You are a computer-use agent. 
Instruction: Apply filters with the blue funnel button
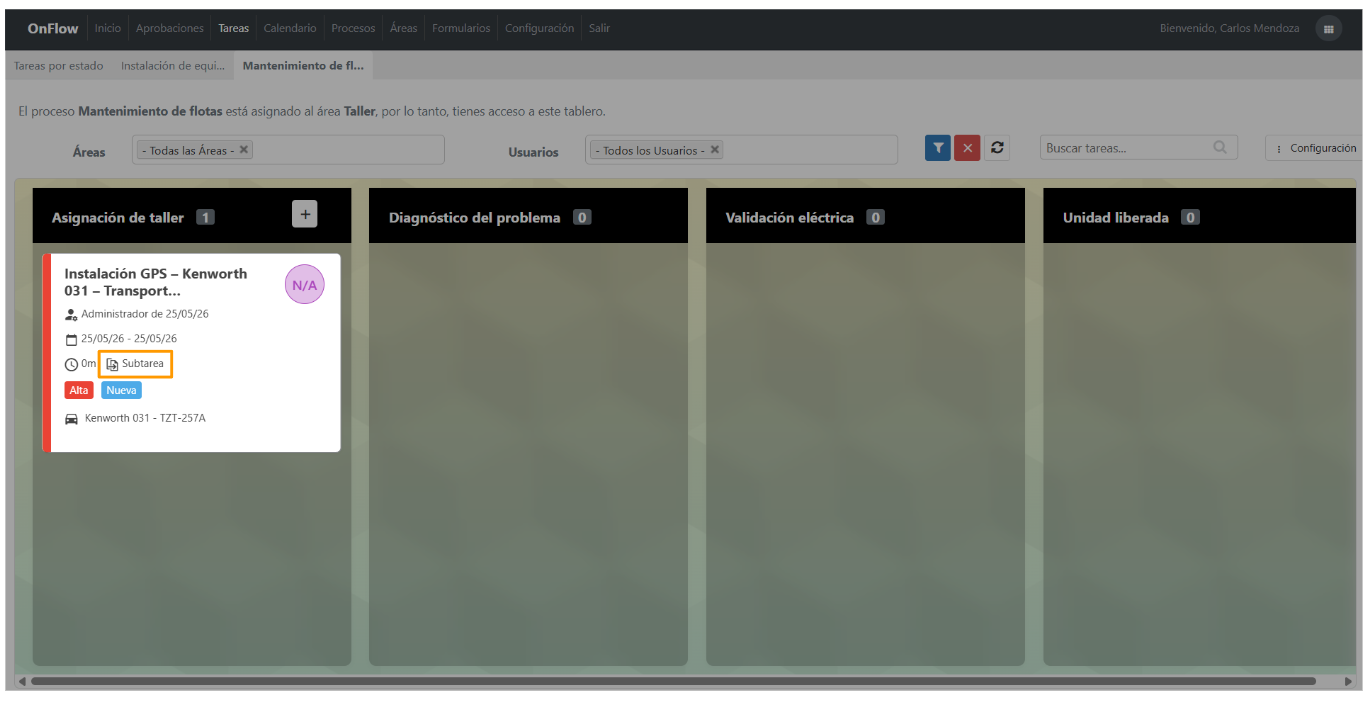pos(938,148)
